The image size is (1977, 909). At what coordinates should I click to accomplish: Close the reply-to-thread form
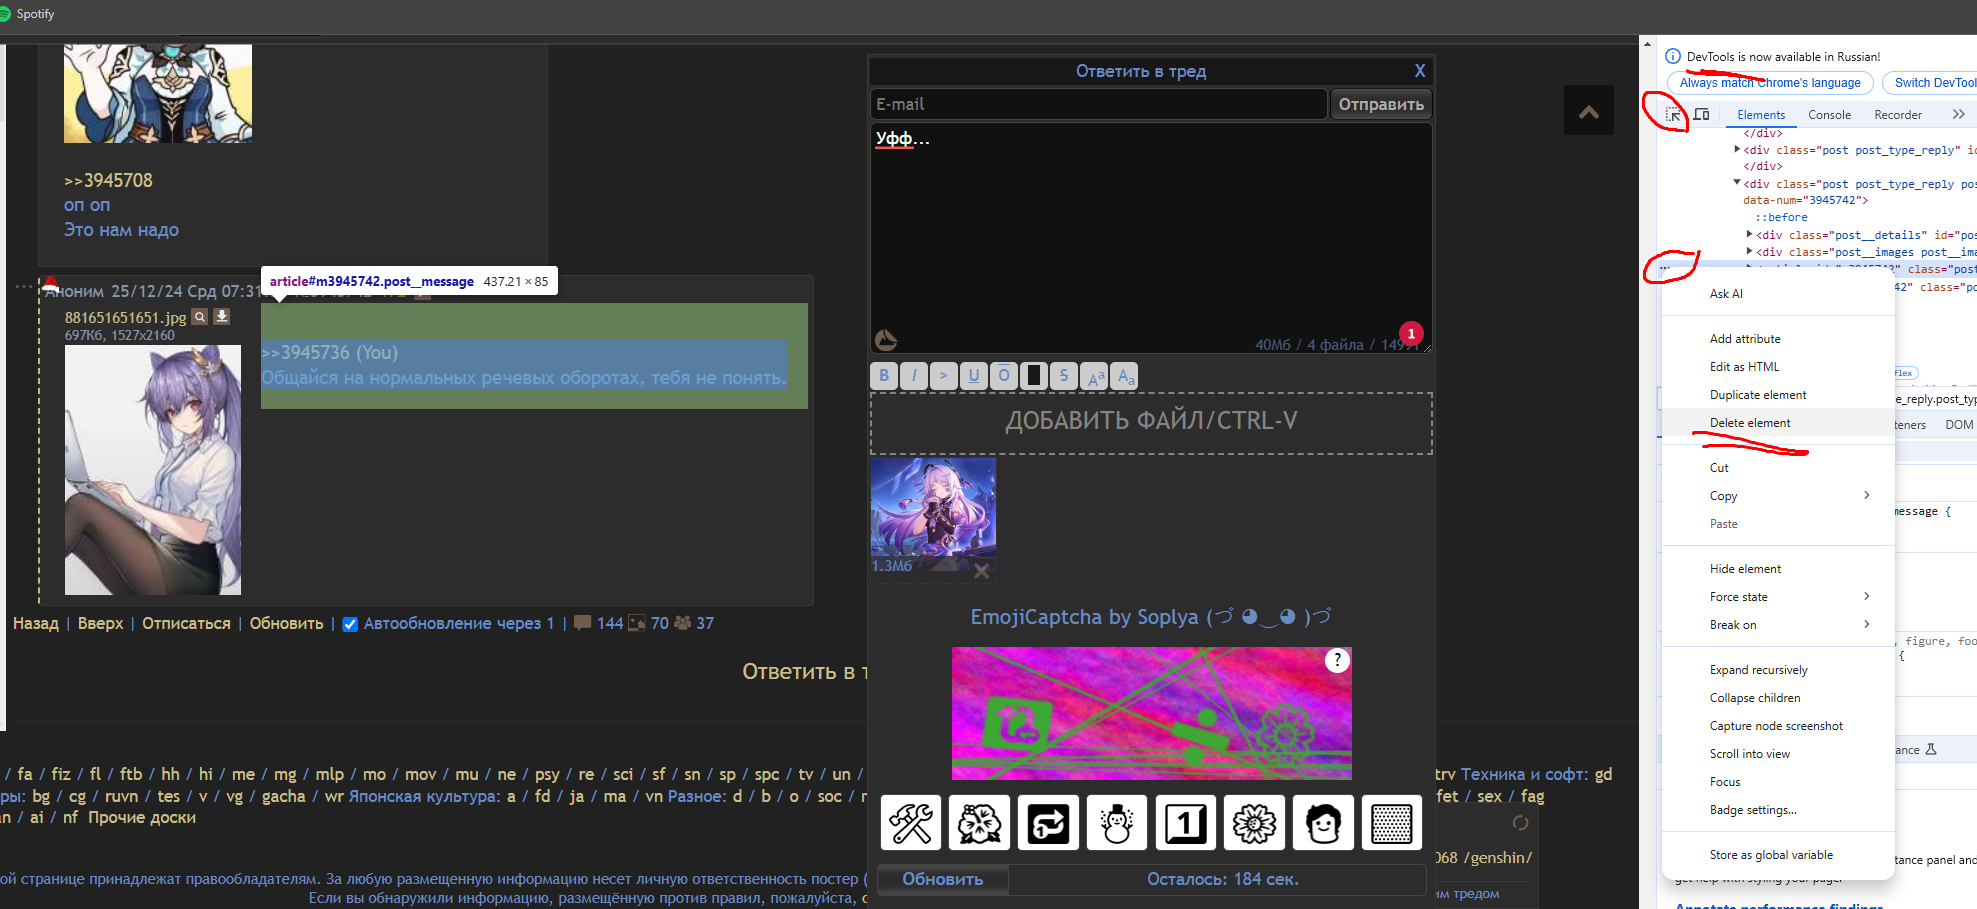1420,71
